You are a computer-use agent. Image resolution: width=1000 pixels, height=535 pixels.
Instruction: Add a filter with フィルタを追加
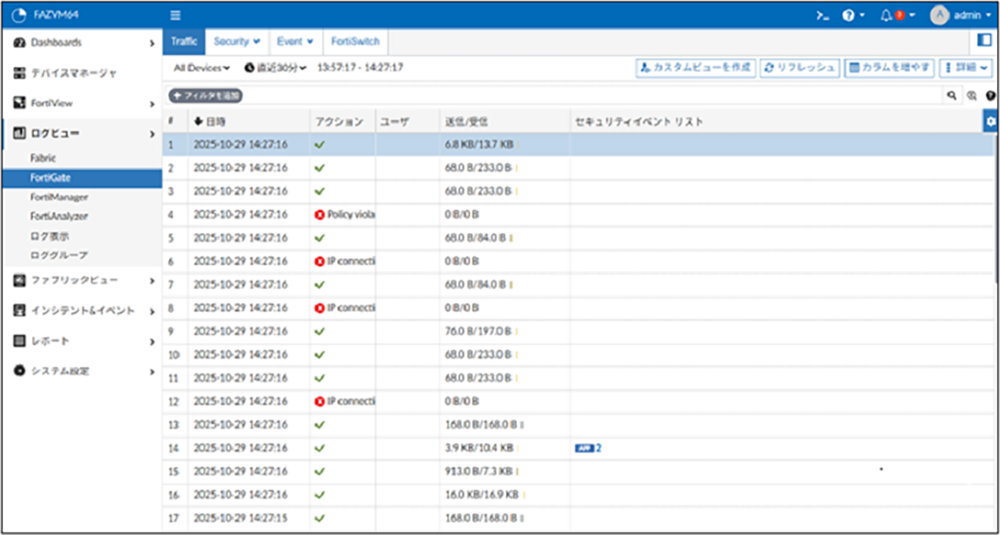tap(206, 95)
